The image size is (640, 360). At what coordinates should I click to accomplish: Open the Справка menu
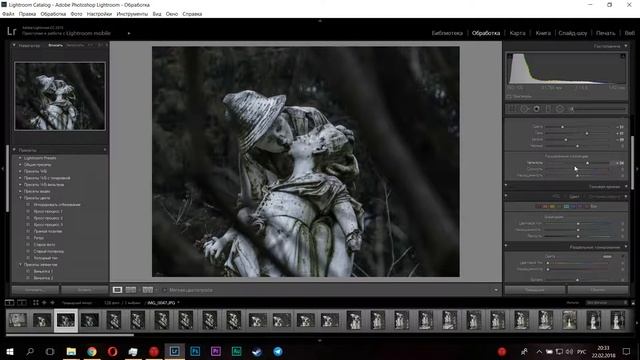tap(192, 14)
